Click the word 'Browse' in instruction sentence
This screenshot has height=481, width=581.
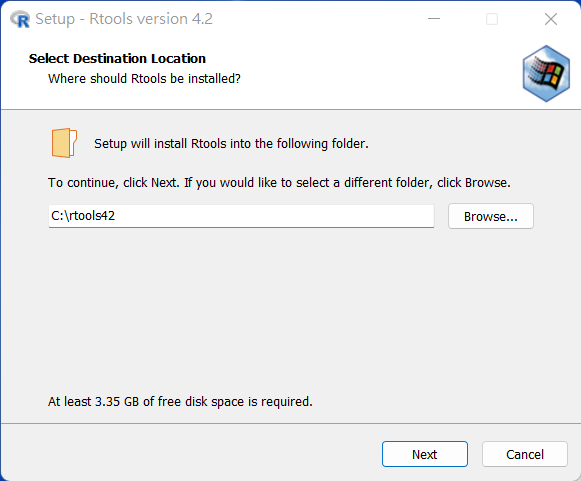point(486,183)
